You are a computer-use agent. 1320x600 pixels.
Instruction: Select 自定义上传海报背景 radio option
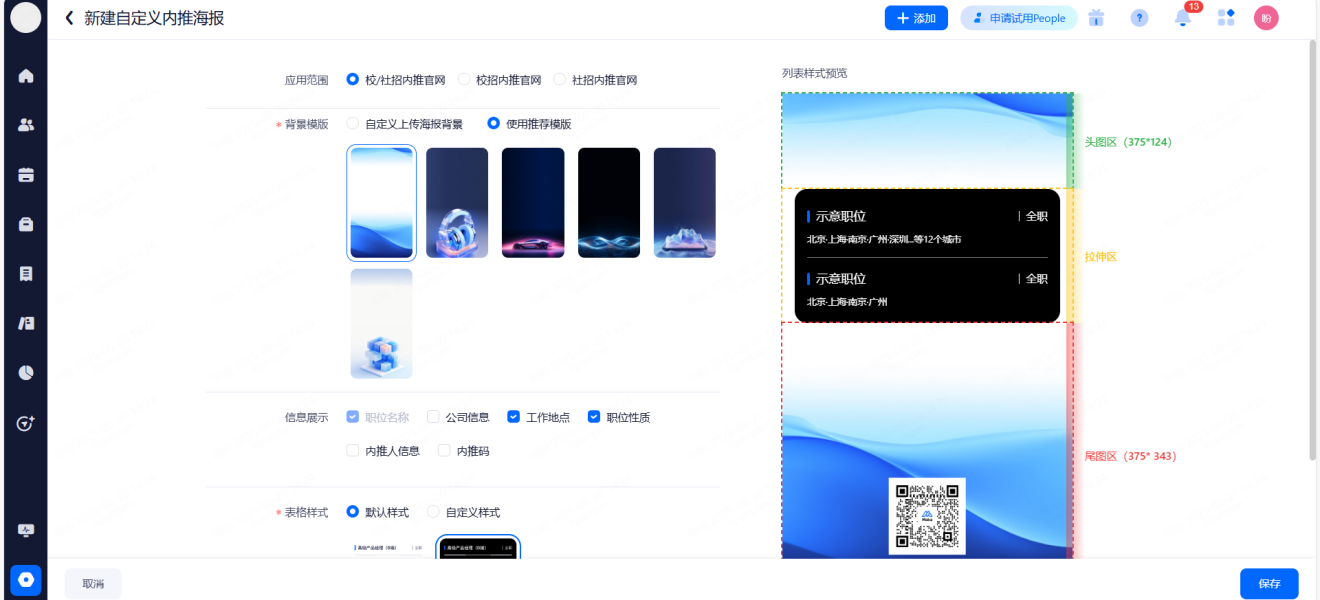click(352, 124)
